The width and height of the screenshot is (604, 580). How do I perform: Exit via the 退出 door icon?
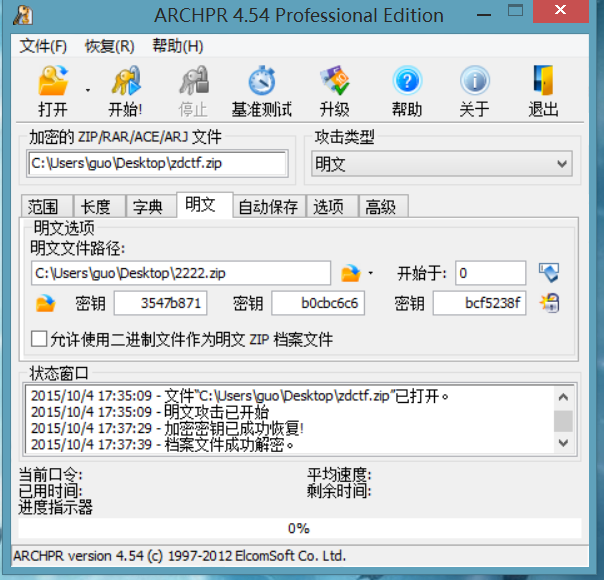543,82
